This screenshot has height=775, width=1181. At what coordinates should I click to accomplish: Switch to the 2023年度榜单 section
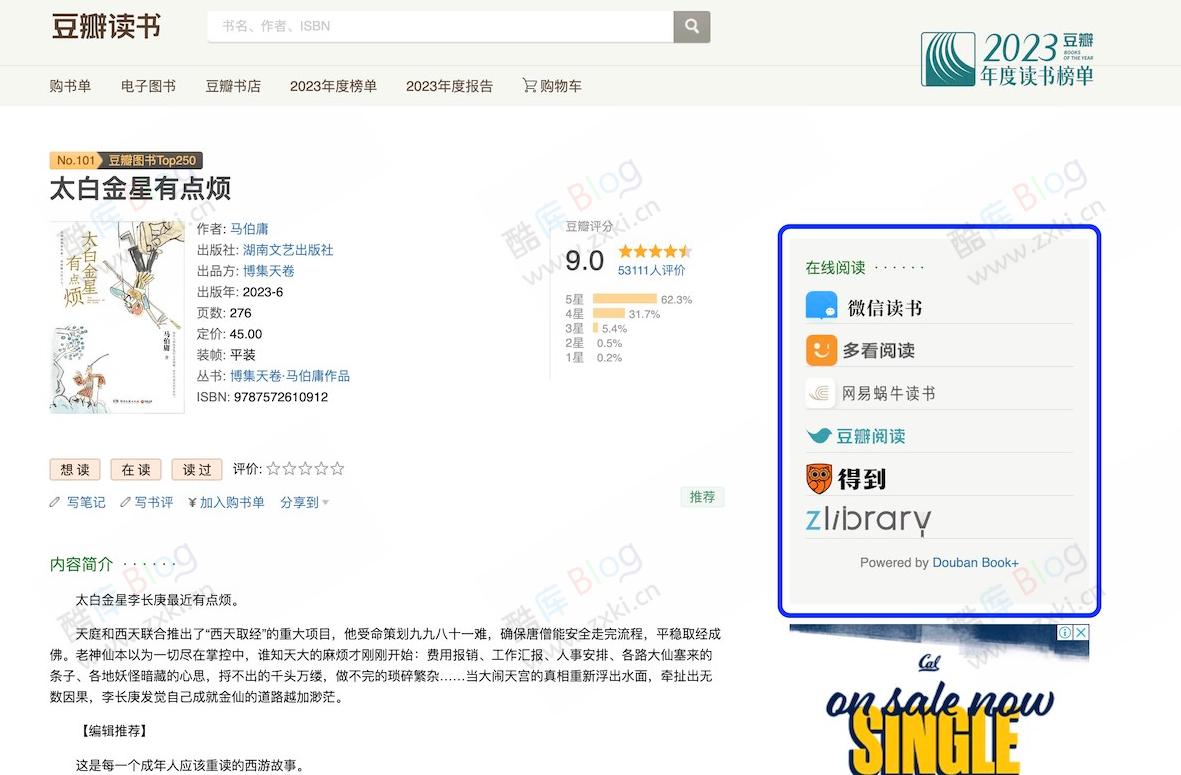333,86
